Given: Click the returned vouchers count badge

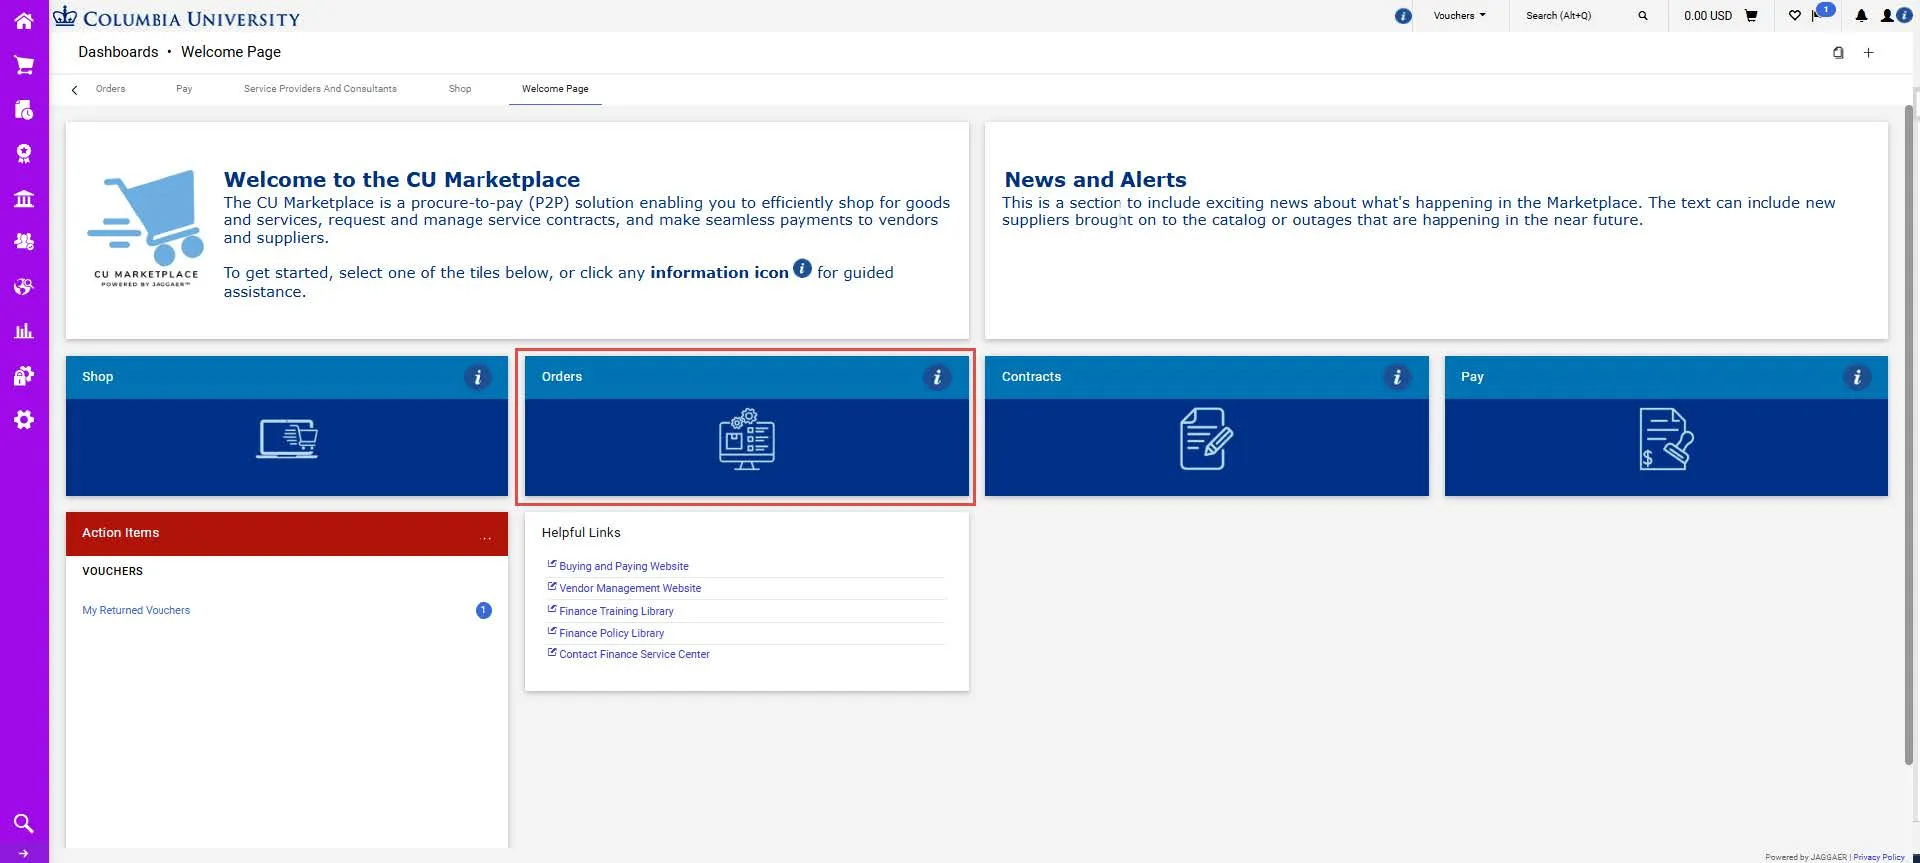Looking at the screenshot, I should [484, 610].
